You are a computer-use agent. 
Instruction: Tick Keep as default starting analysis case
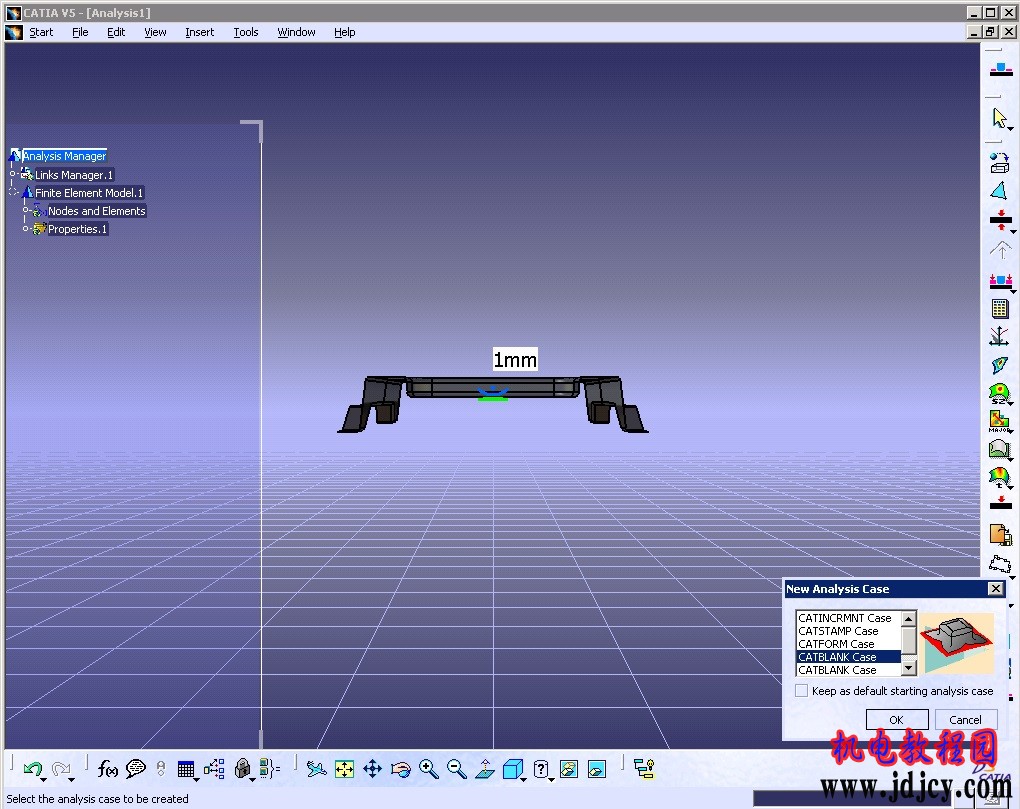tap(801, 691)
